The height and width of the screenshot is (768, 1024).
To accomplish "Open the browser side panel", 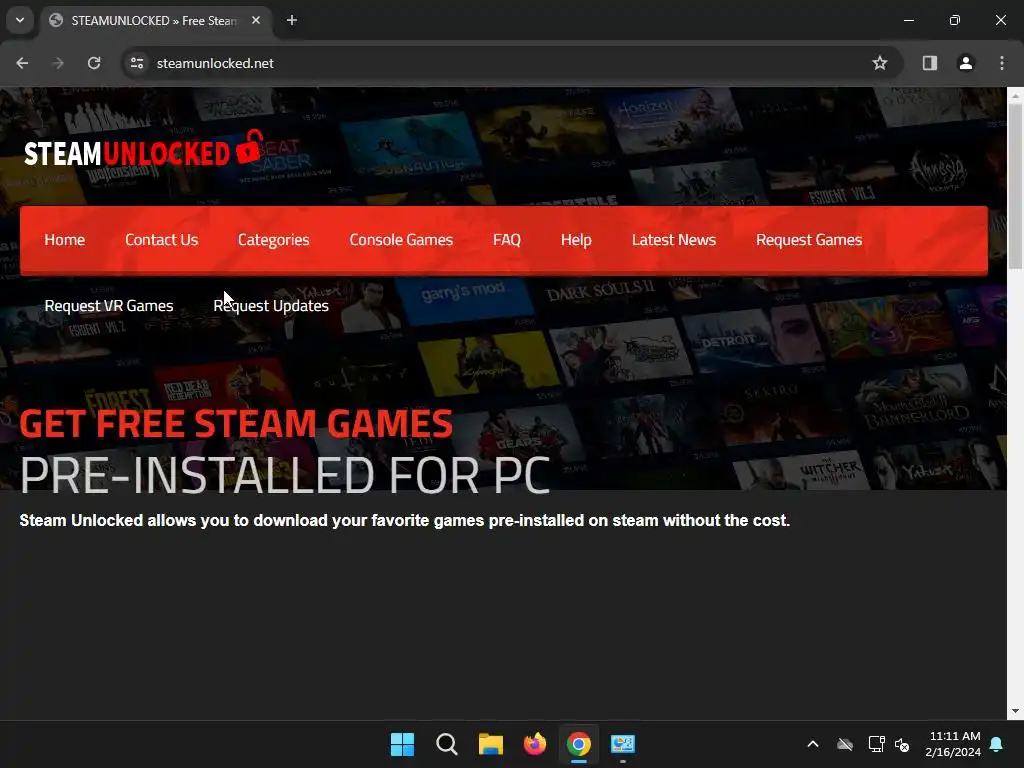I will coord(929,63).
